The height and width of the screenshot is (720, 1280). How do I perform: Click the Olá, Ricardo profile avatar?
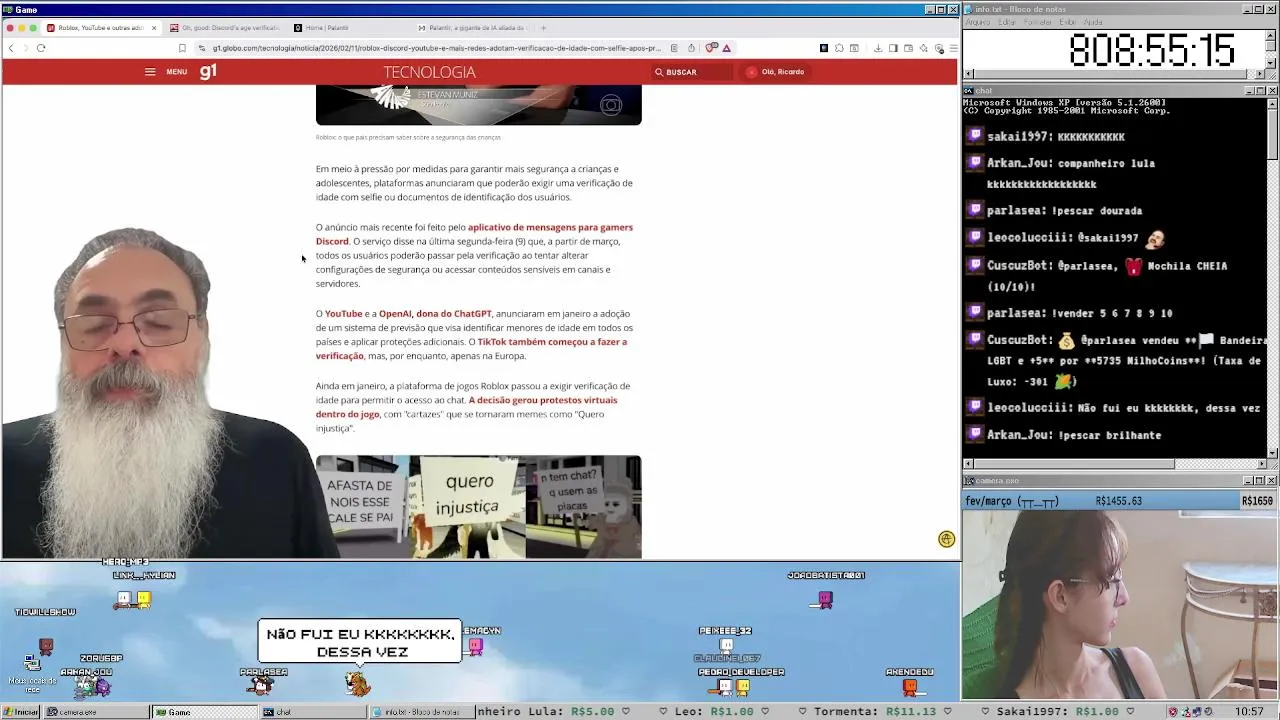tap(752, 72)
